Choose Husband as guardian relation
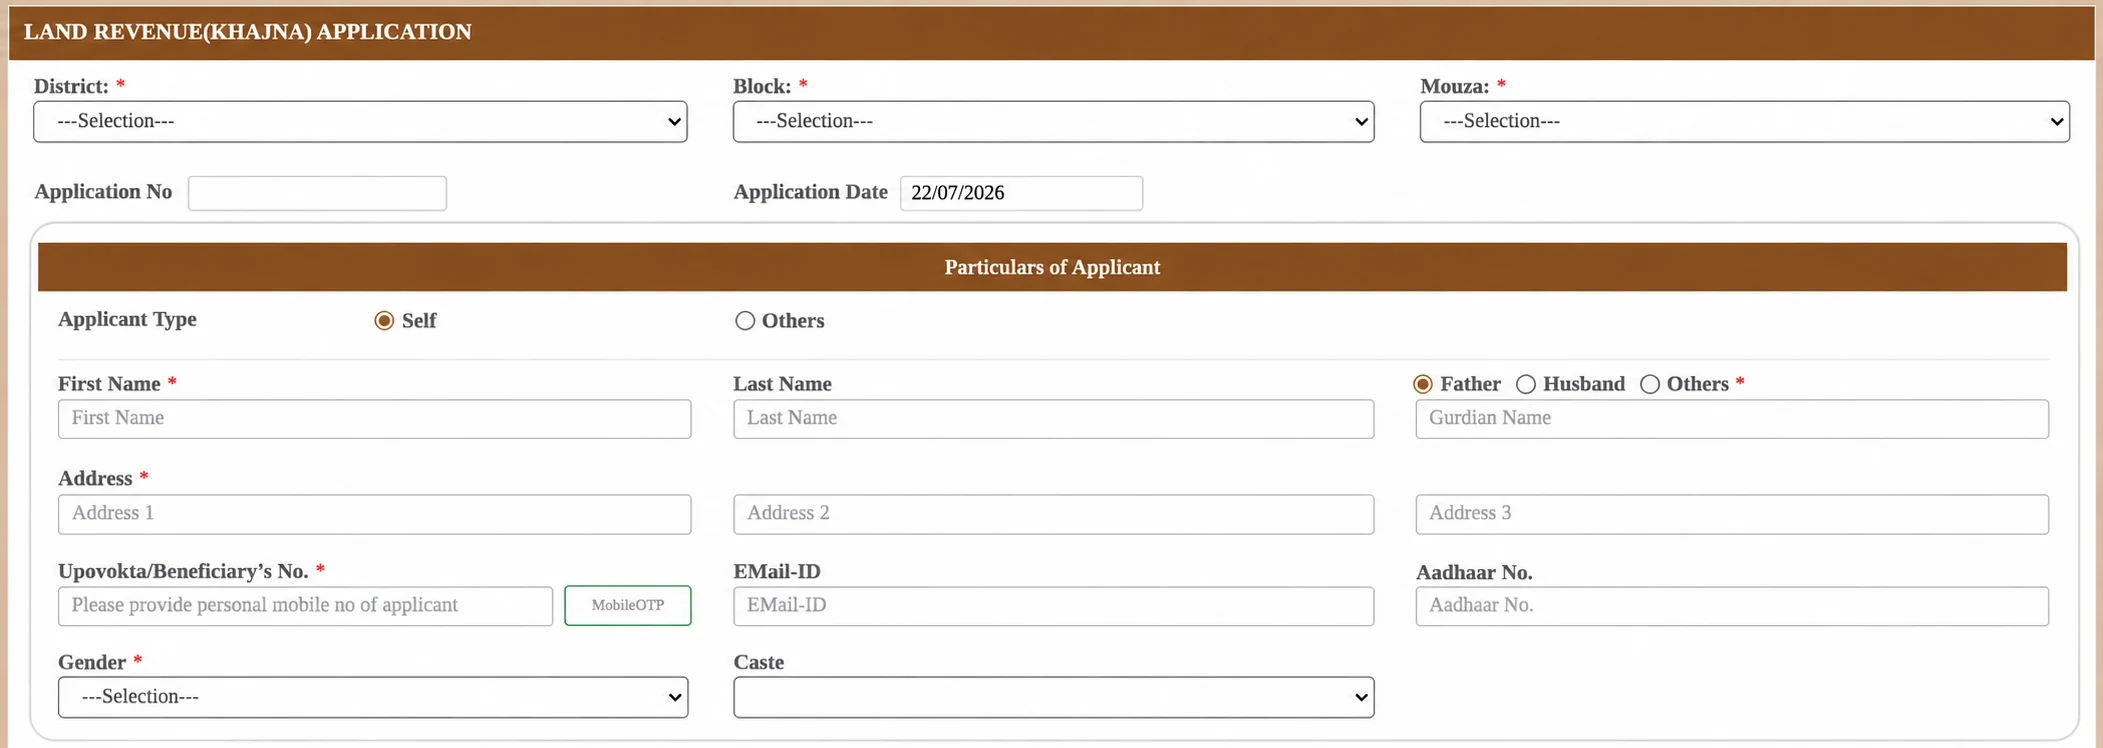Image resolution: width=2103 pixels, height=748 pixels. pos(1526,384)
